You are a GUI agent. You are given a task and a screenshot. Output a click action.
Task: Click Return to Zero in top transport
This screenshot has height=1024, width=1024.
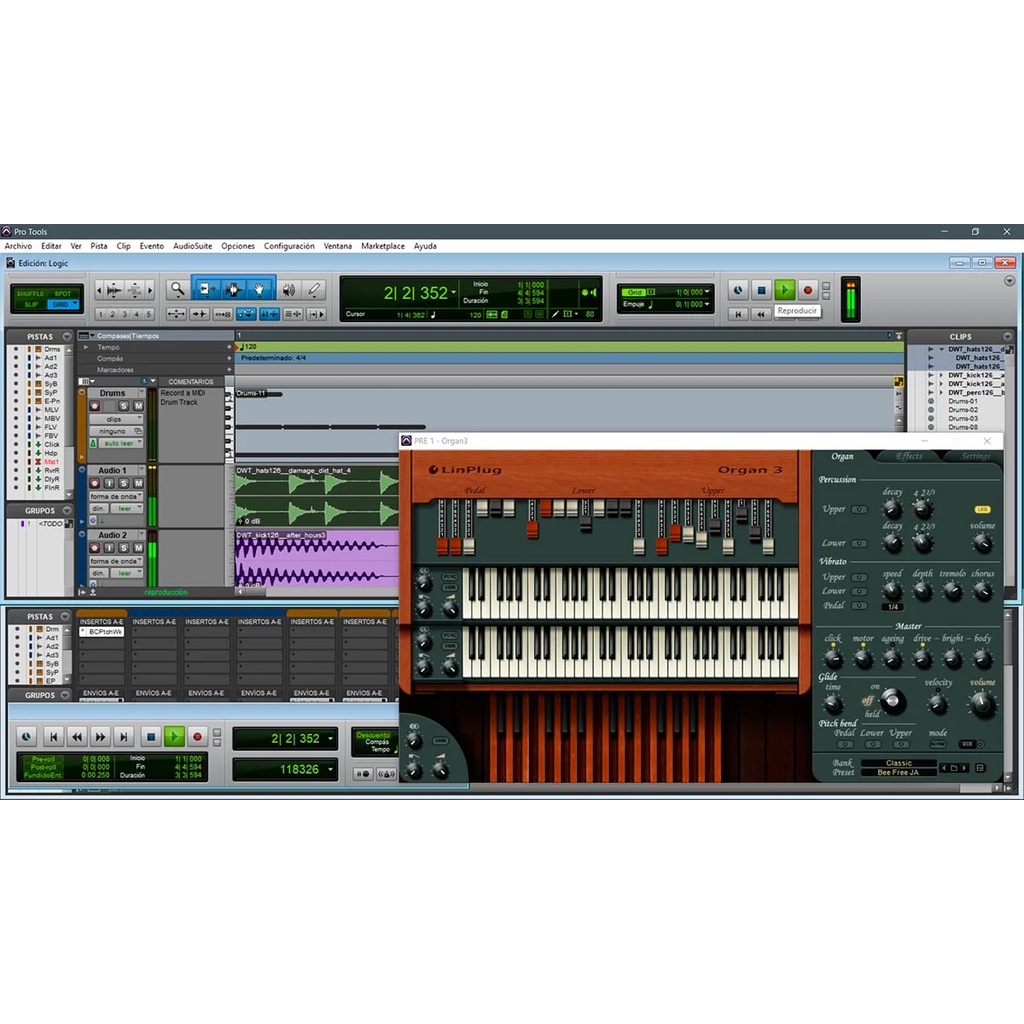tap(738, 314)
